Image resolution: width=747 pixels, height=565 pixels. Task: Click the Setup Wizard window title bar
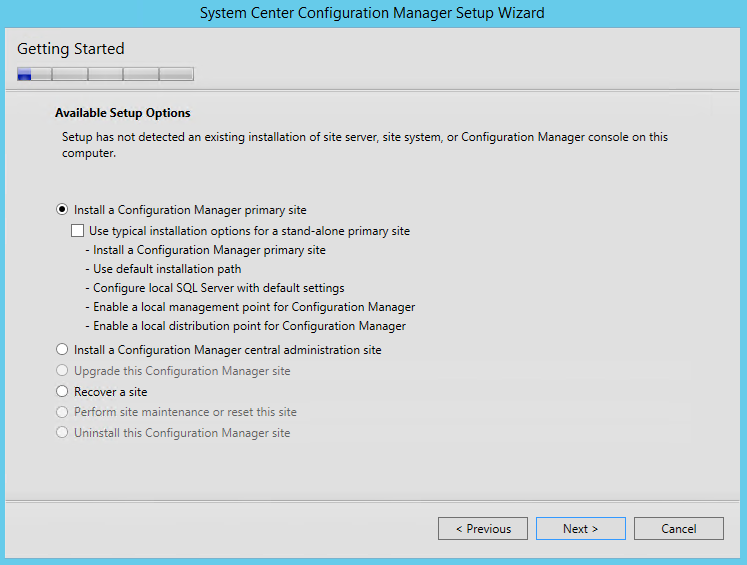pos(372,13)
